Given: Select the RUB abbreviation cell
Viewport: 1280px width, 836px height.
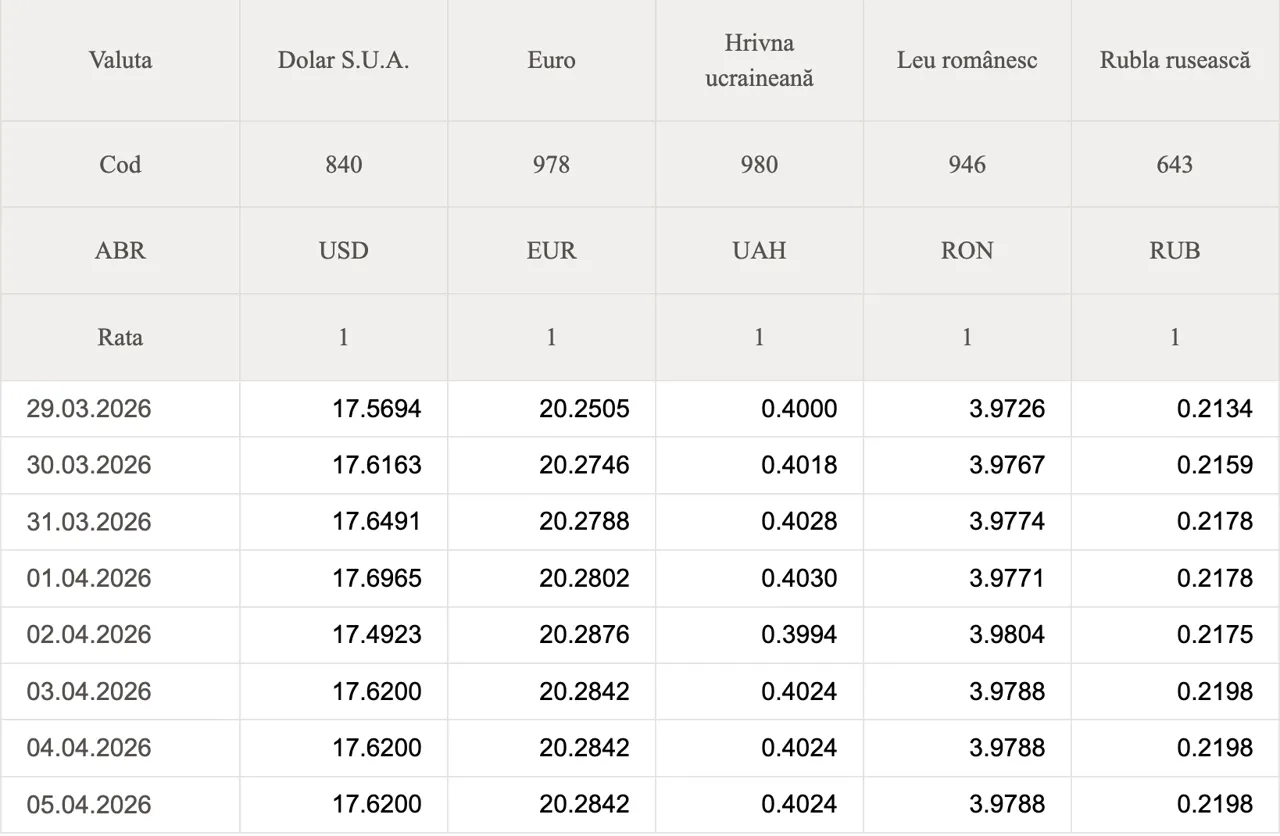Looking at the screenshot, I should click(x=1175, y=250).
